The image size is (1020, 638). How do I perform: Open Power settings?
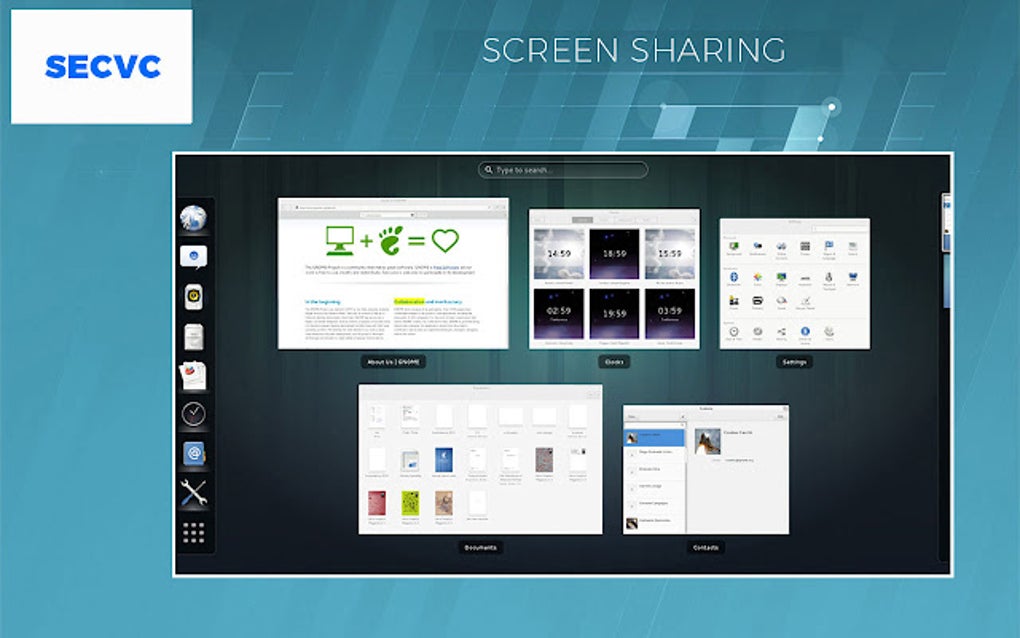[734, 300]
